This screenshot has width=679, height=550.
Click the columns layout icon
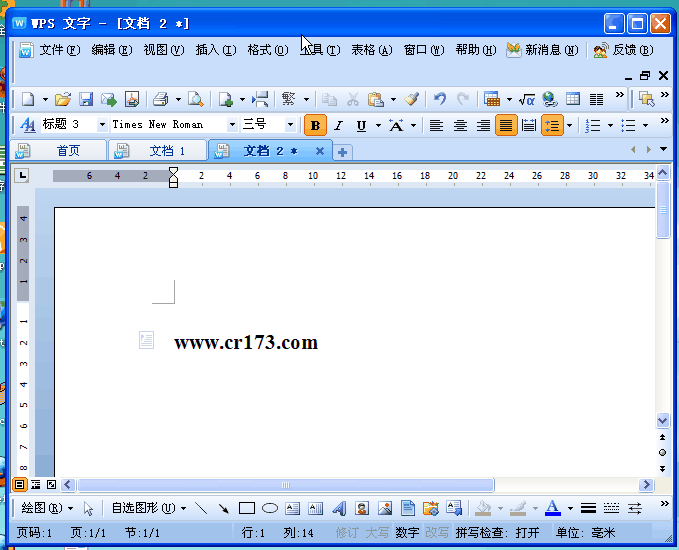pos(596,99)
